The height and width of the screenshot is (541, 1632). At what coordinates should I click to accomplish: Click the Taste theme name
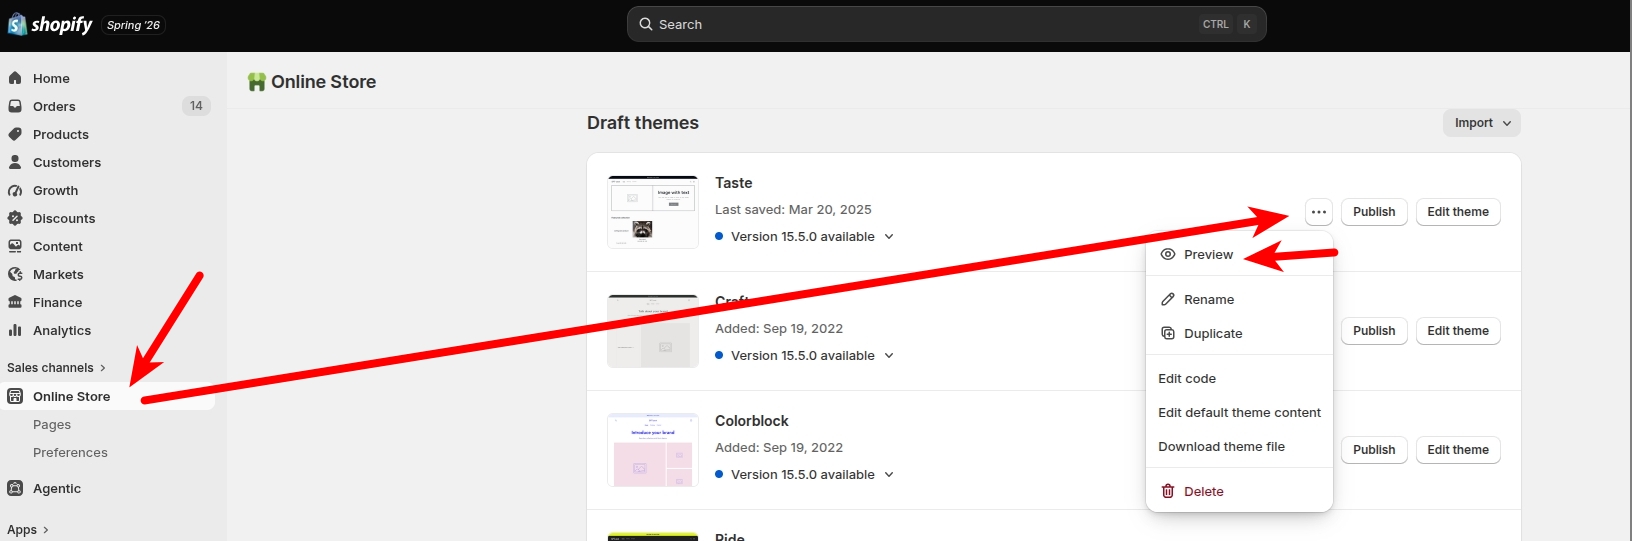click(733, 183)
